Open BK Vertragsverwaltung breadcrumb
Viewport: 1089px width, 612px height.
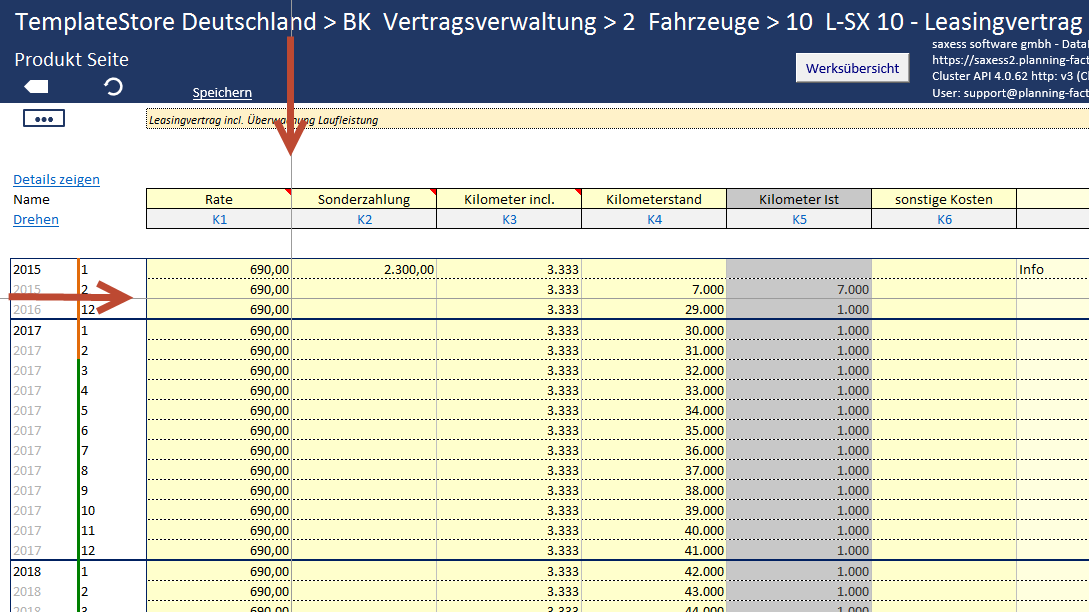[470, 23]
